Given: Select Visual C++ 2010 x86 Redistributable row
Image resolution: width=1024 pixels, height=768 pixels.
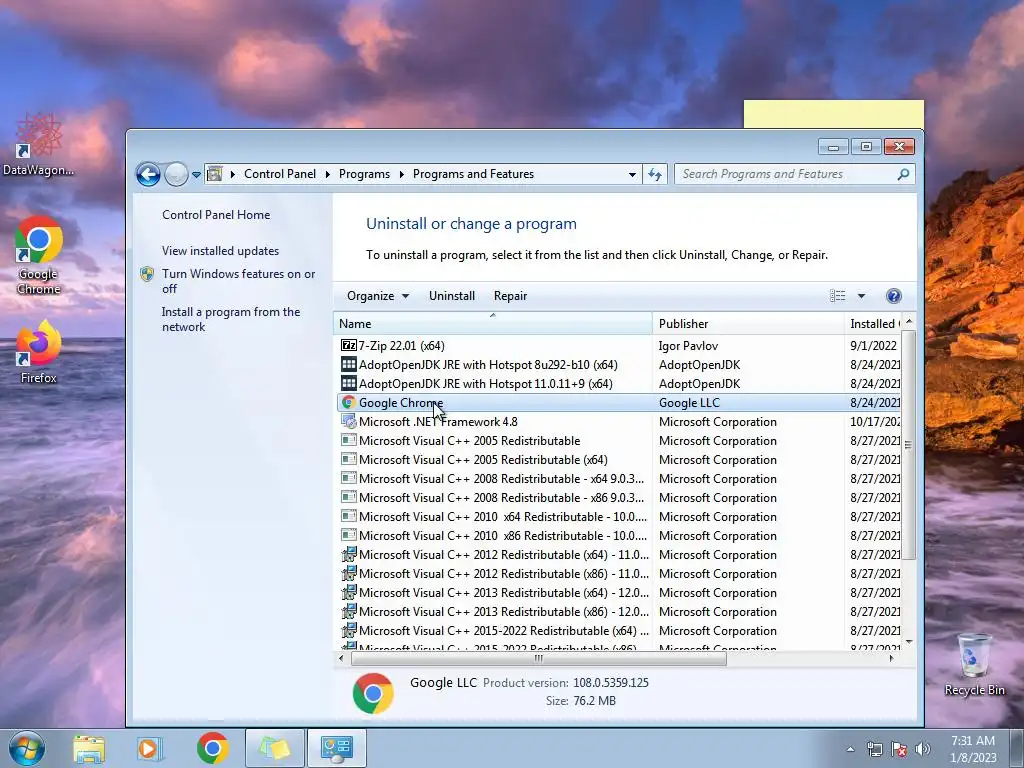Looking at the screenshot, I should click(619, 536).
